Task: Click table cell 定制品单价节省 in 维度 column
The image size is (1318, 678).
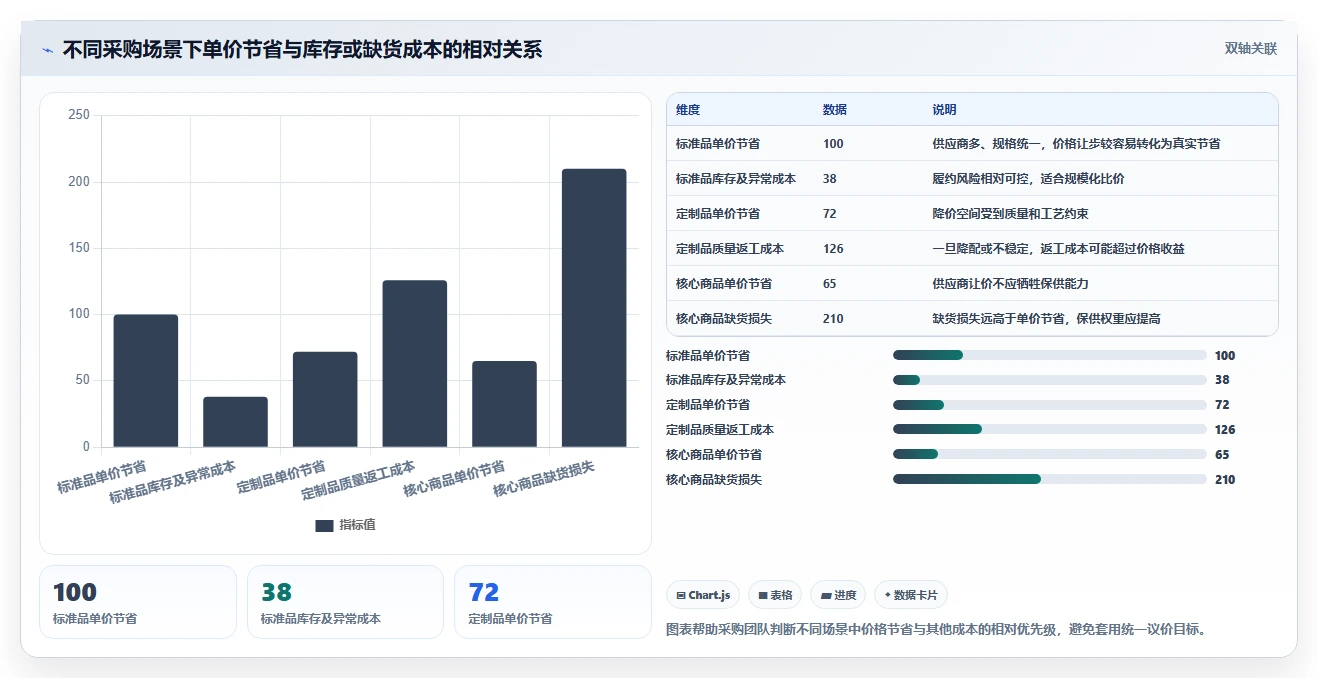Action: click(x=718, y=214)
